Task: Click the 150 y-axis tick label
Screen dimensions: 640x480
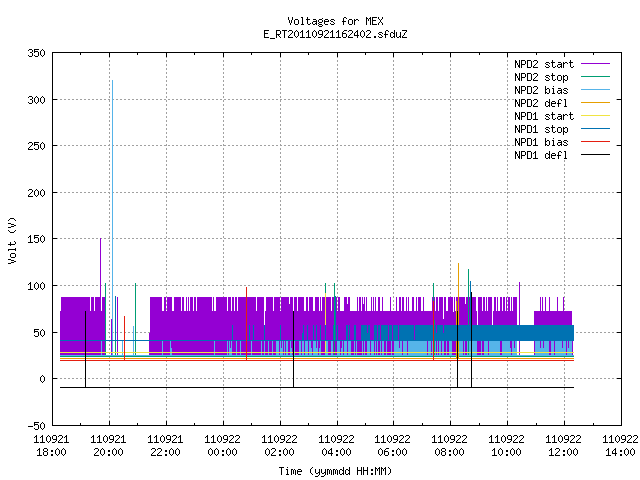Action: 36,239
